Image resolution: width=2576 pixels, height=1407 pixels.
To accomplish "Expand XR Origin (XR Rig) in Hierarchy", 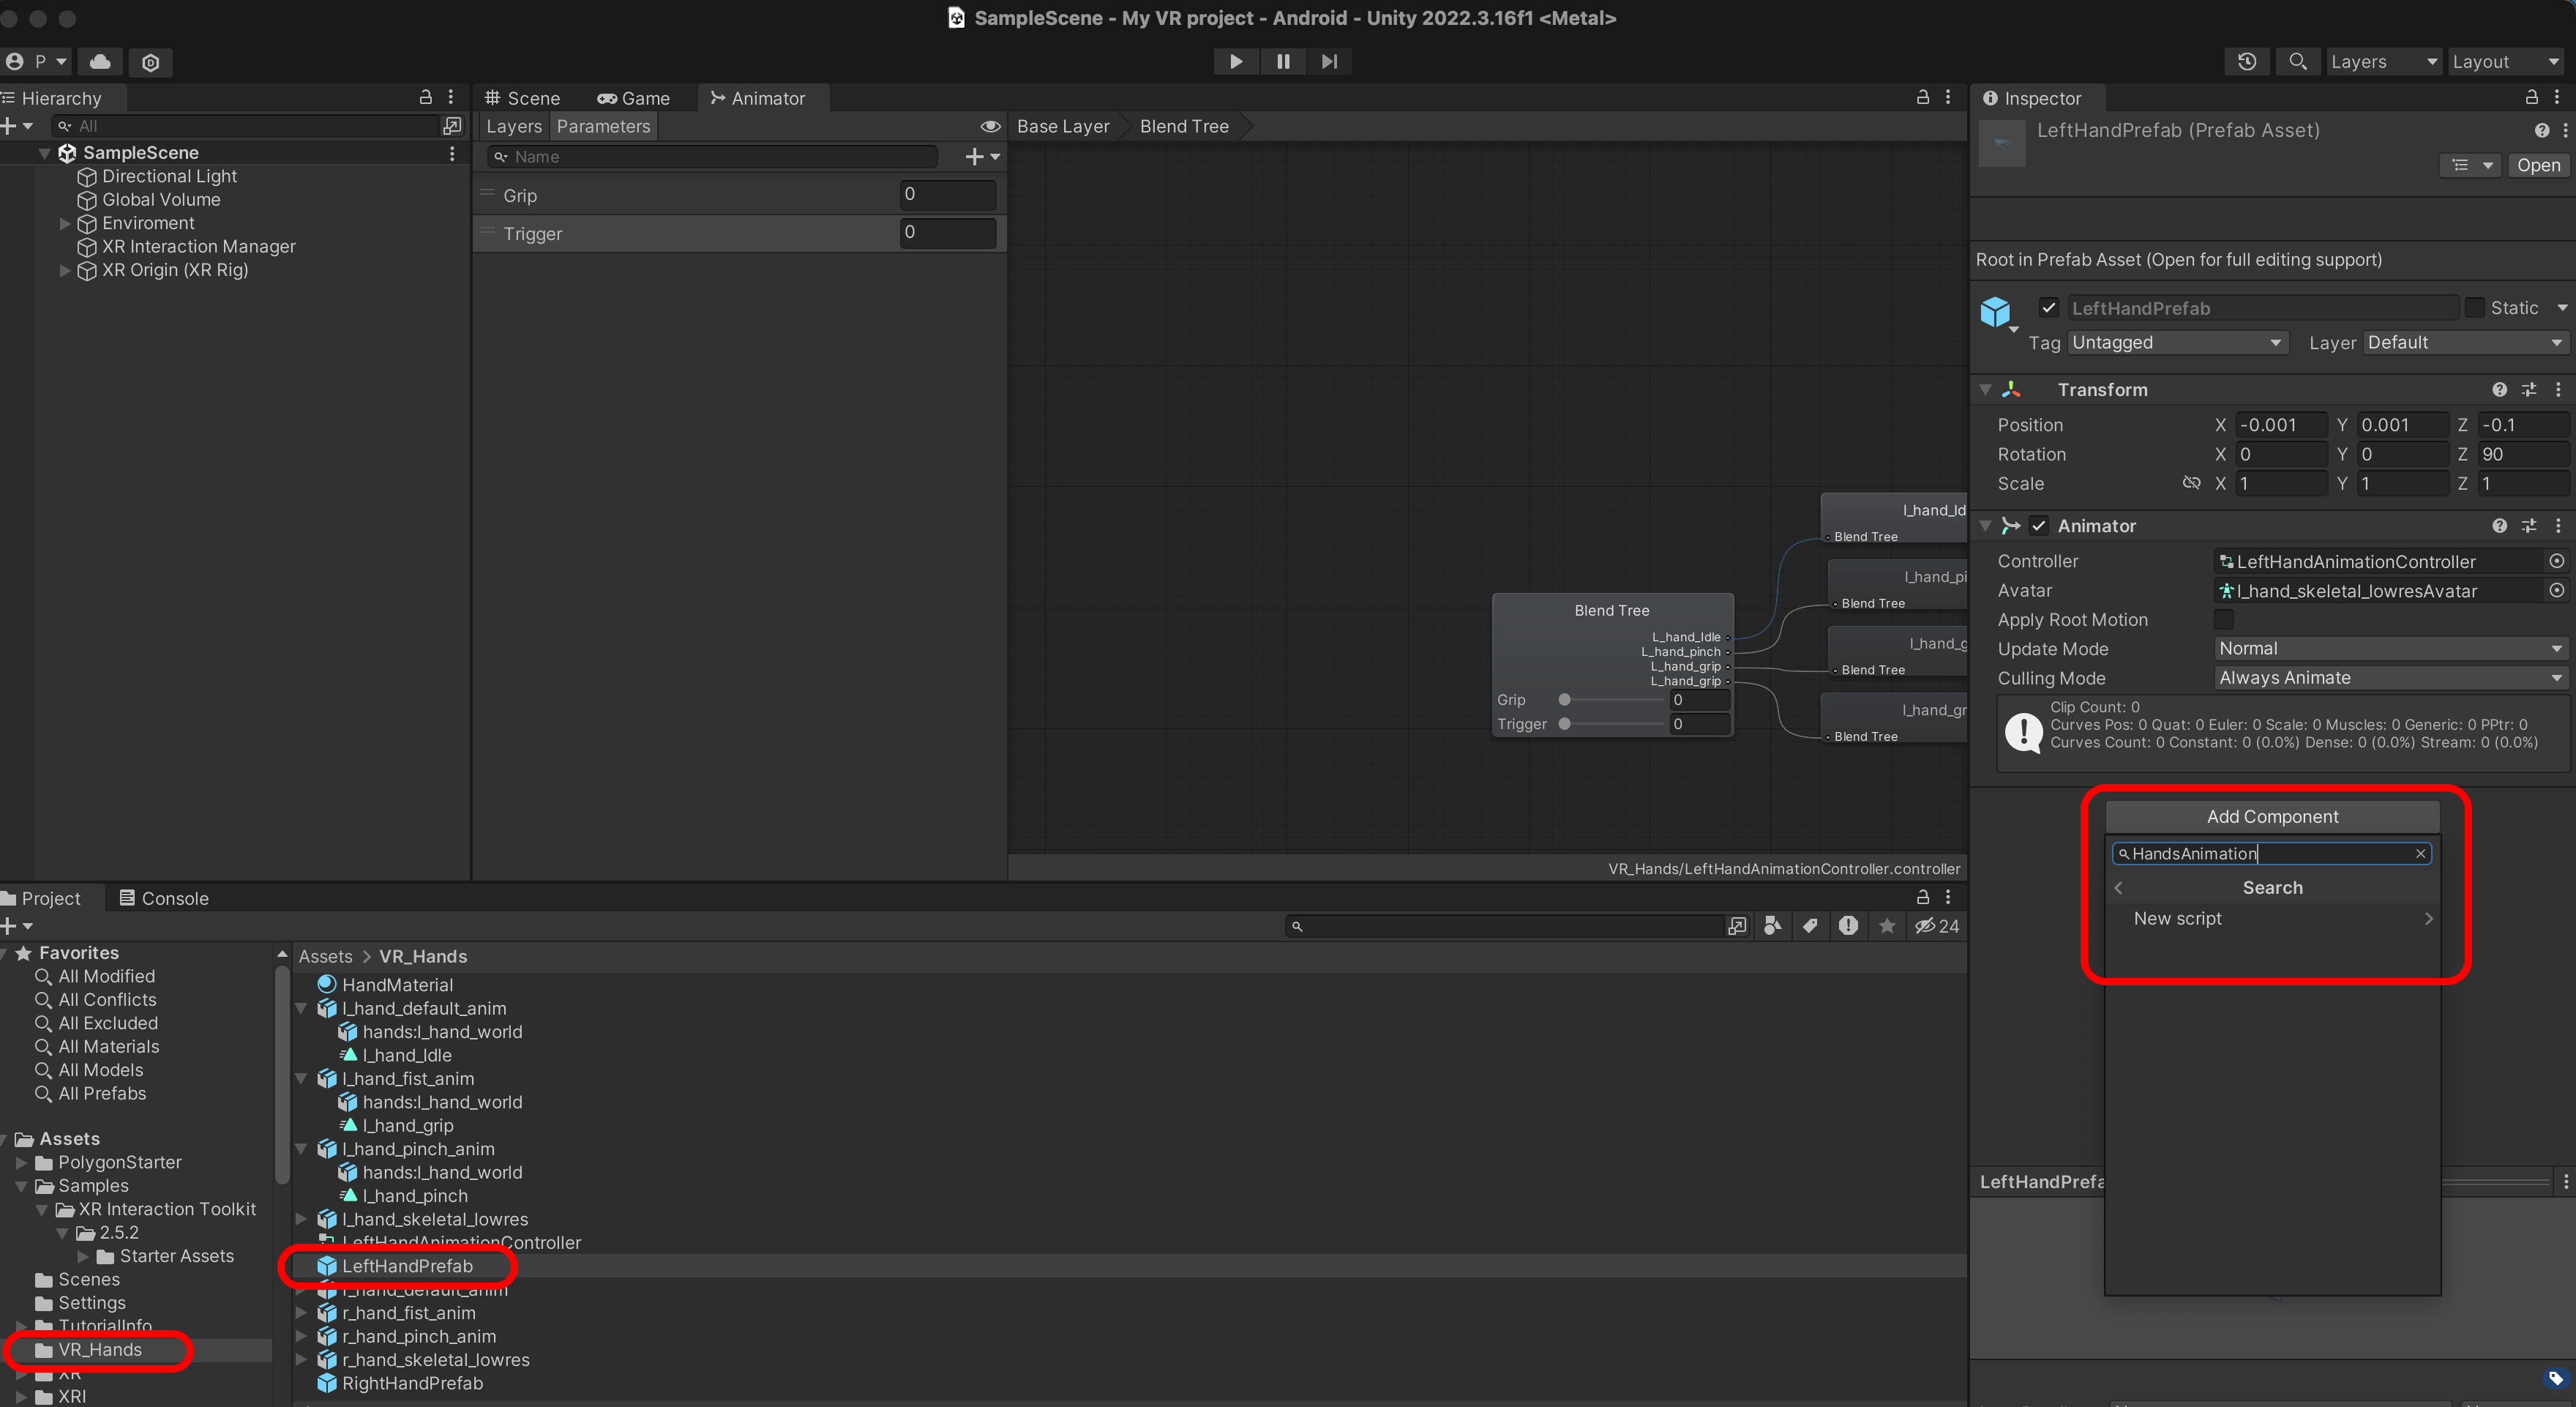I will [x=65, y=270].
